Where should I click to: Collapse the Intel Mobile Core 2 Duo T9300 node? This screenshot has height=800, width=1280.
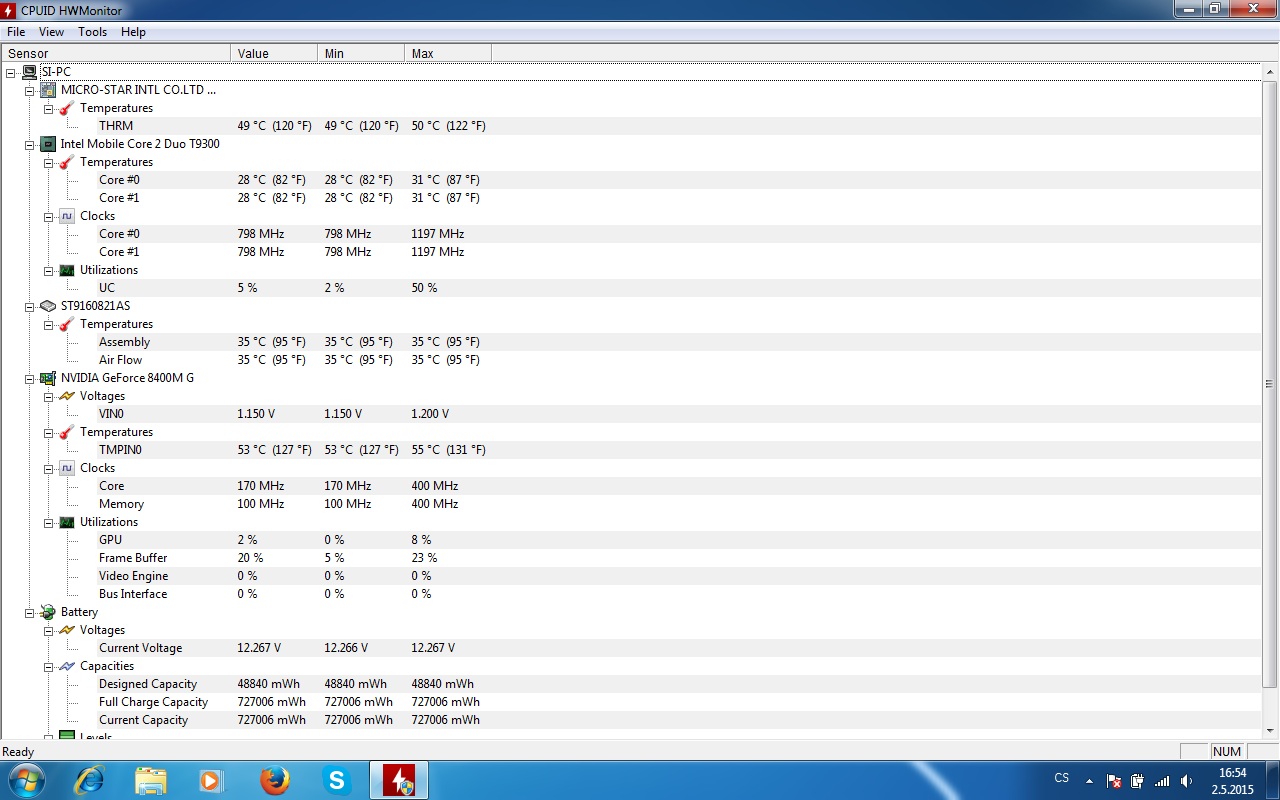(x=29, y=144)
